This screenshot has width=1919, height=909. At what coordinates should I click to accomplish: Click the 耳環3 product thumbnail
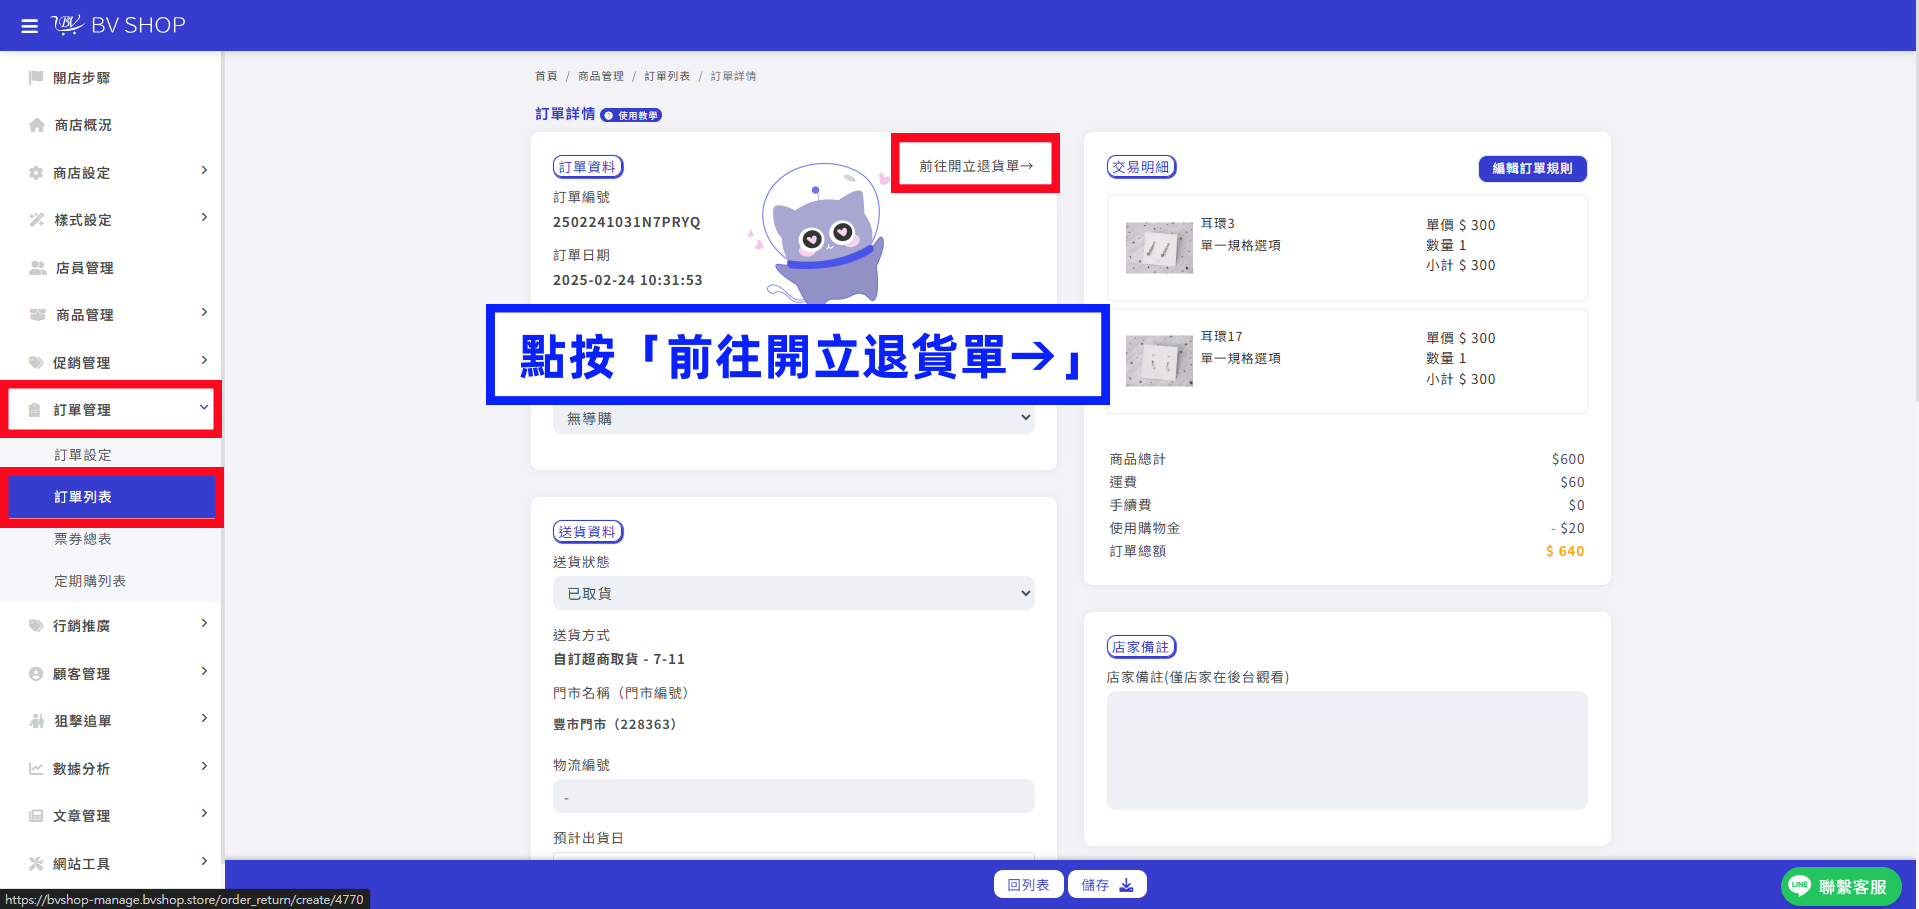(x=1159, y=248)
